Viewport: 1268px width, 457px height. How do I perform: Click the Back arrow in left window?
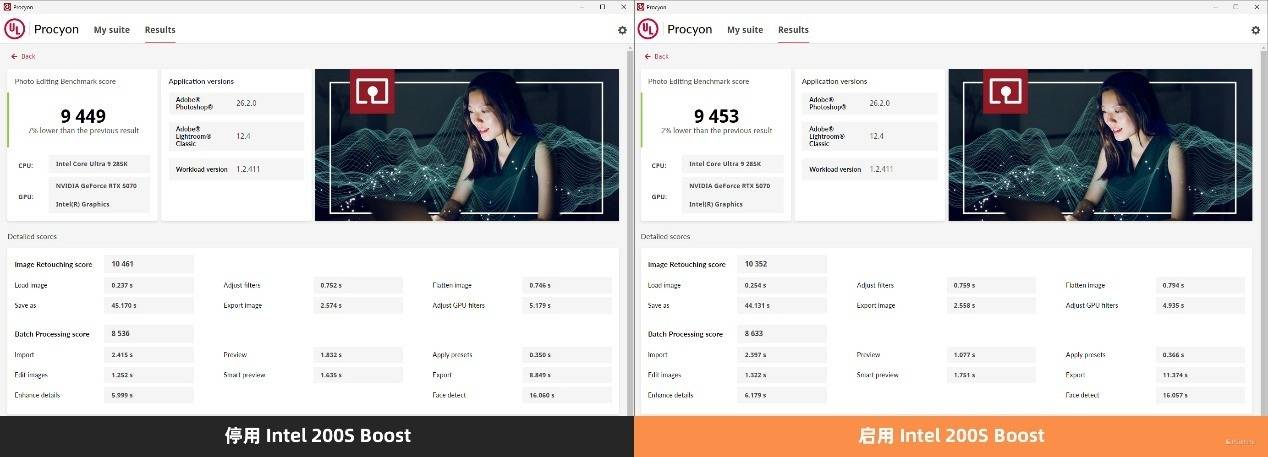(x=22, y=56)
